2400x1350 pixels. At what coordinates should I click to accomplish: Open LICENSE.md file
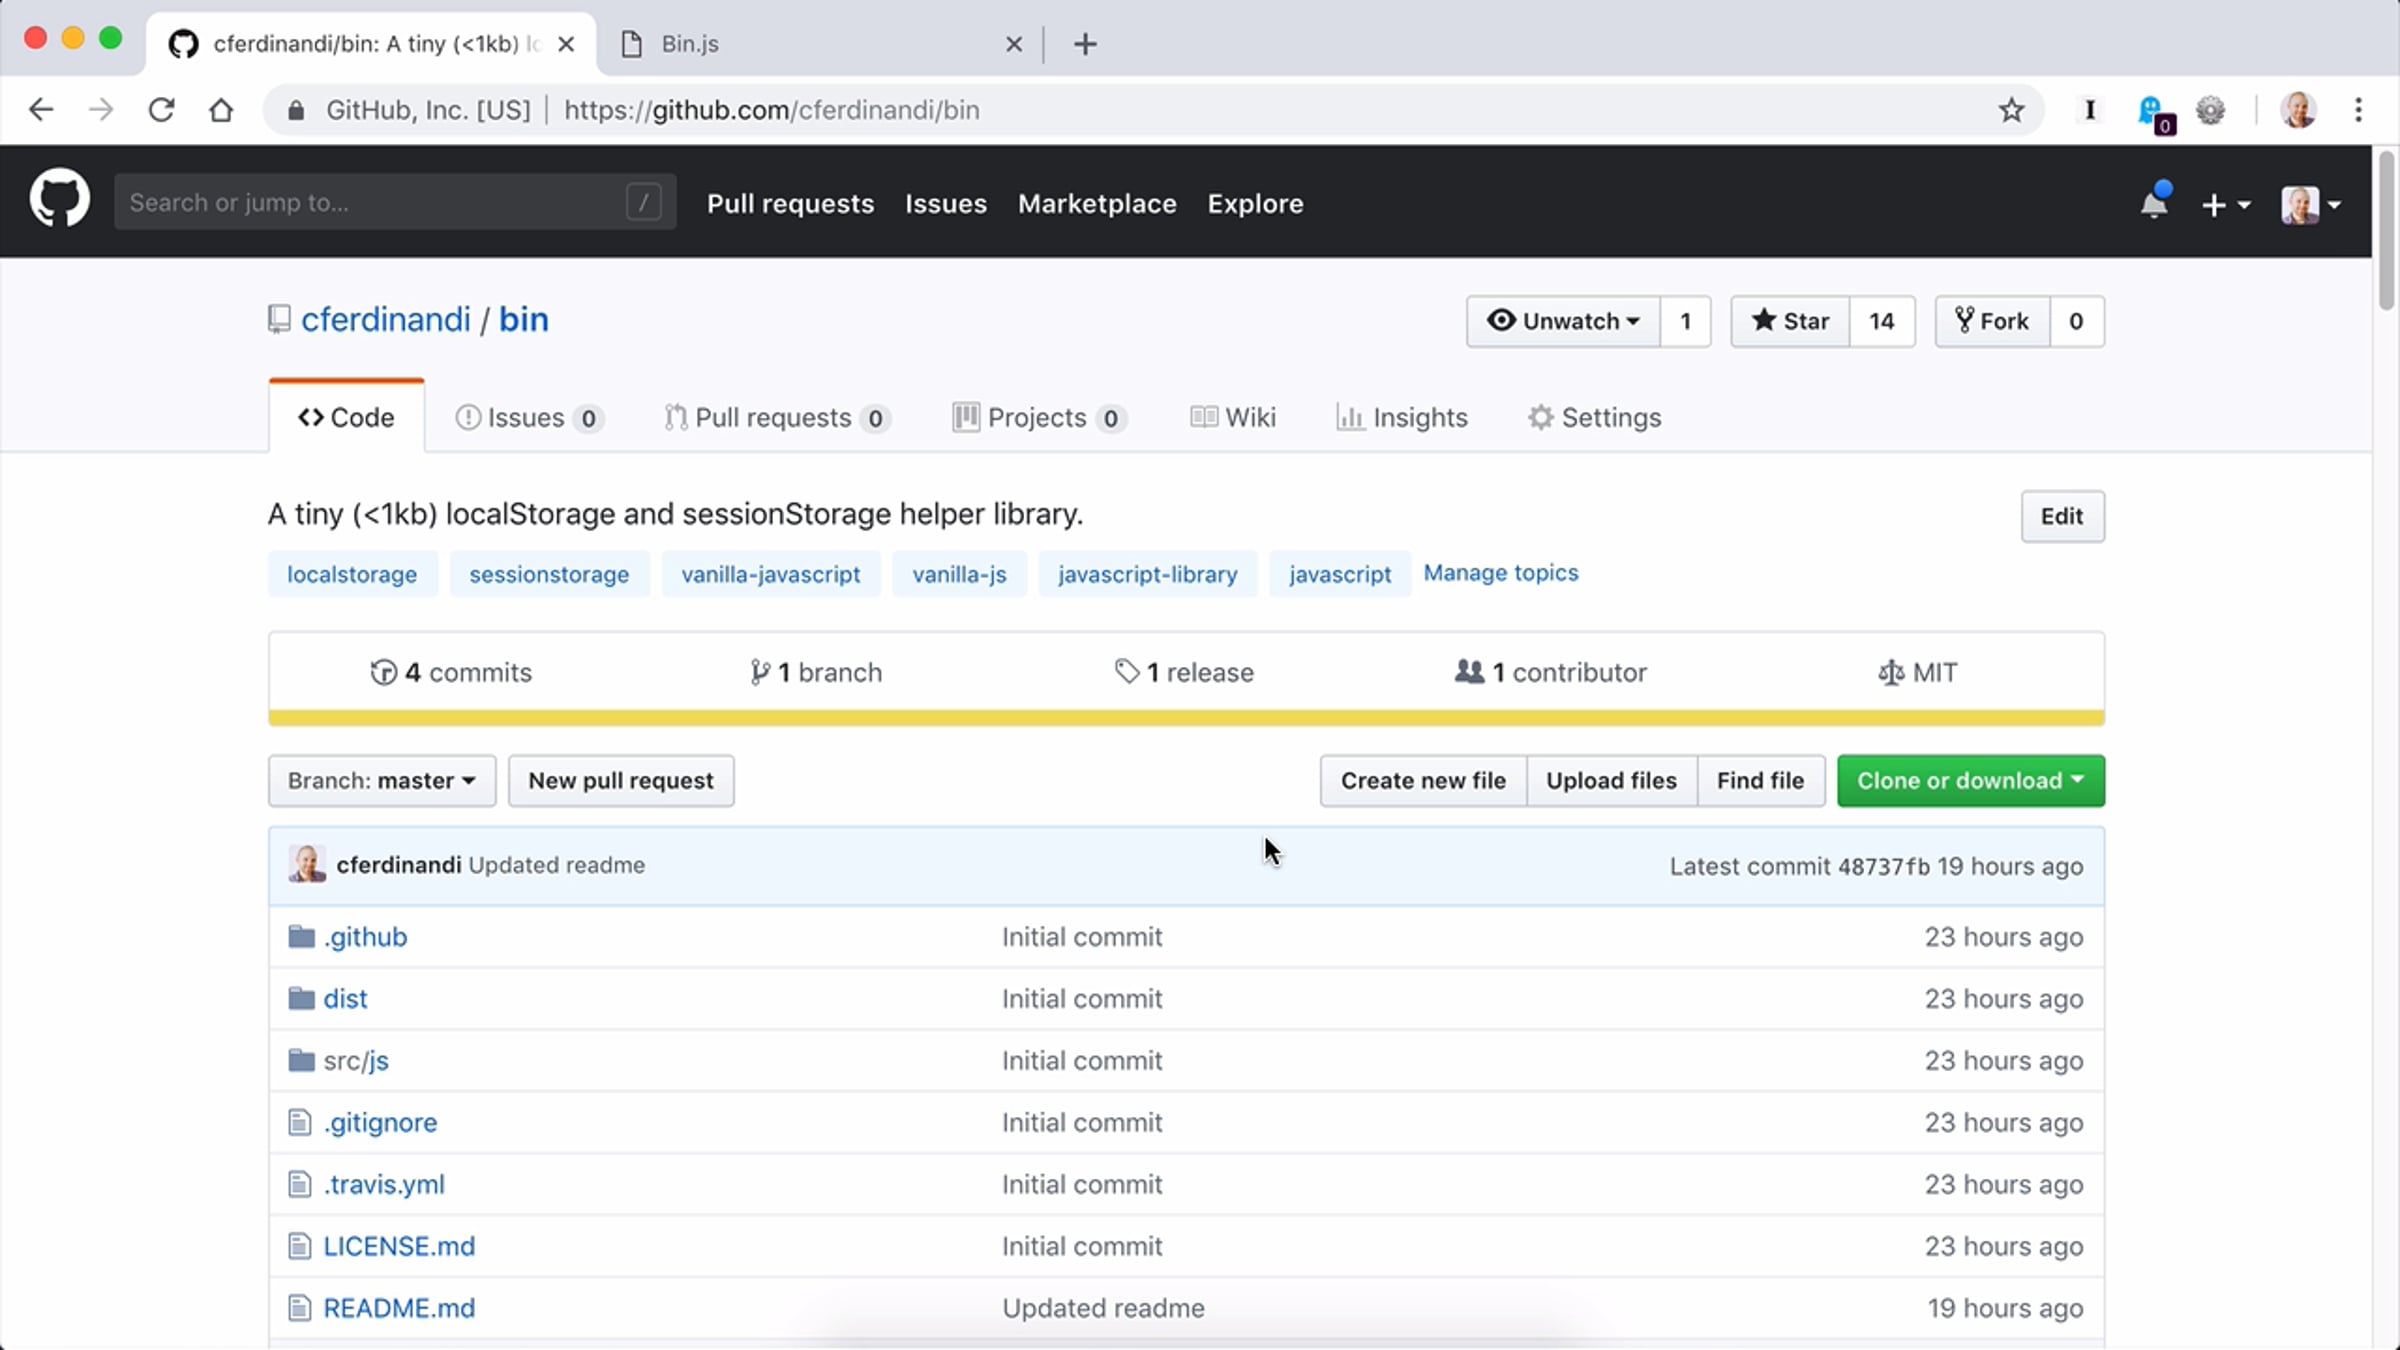399,1247
